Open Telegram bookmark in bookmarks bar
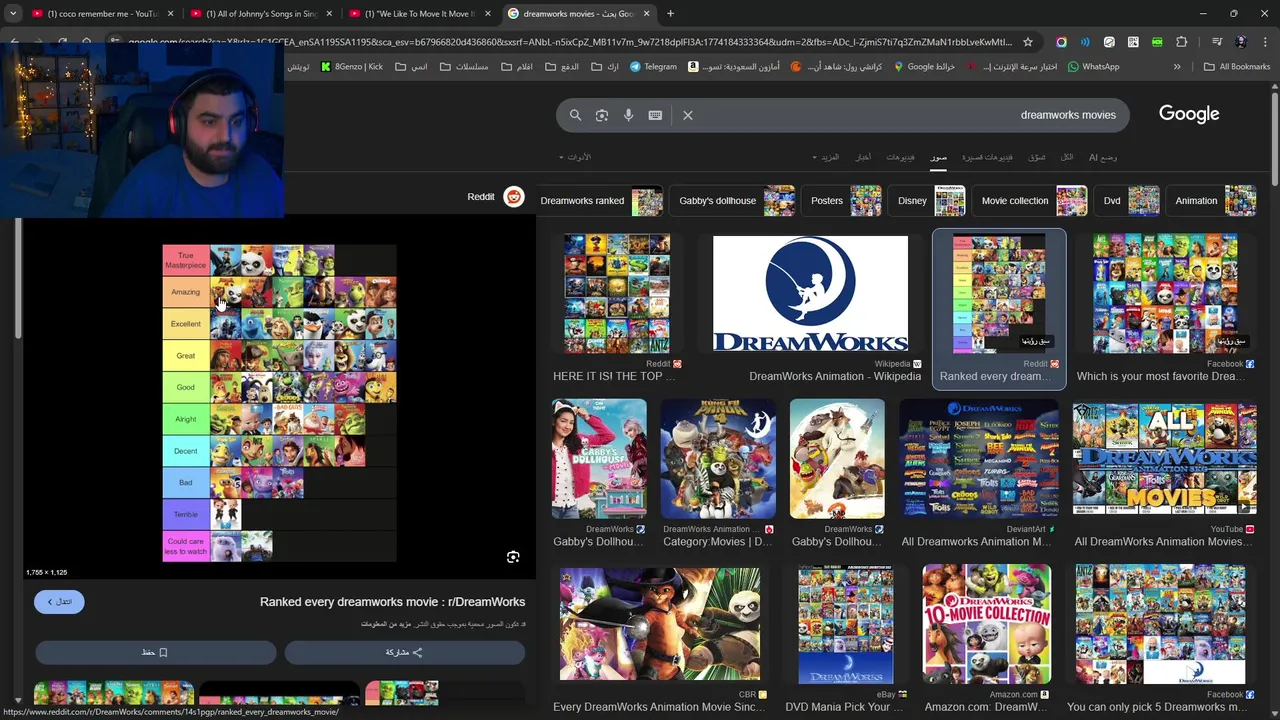The width and height of the screenshot is (1280, 720). [653, 67]
